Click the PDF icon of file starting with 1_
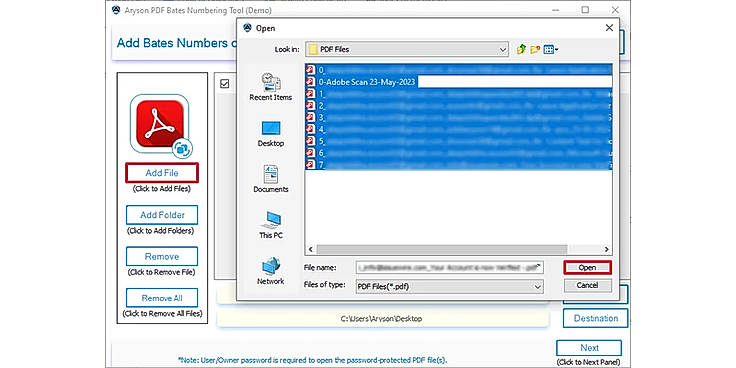Image resolution: width=736 pixels, height=368 pixels. (310, 94)
